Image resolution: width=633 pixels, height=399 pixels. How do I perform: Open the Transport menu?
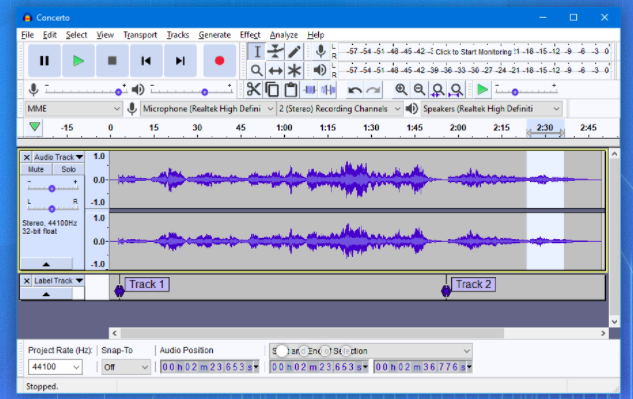click(140, 35)
